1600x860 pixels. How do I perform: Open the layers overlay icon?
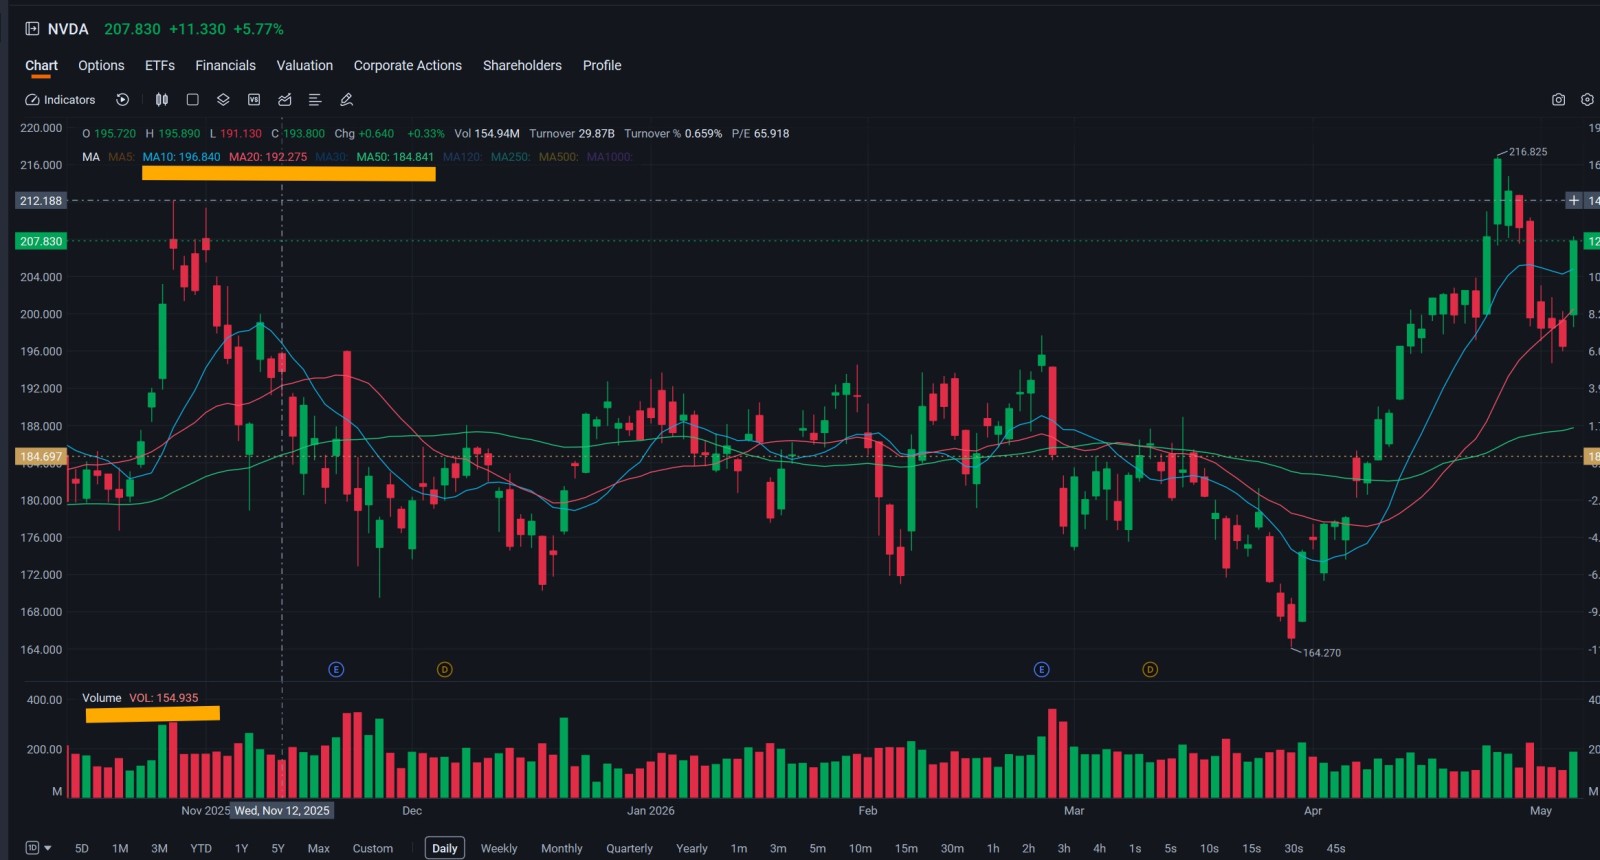223,100
